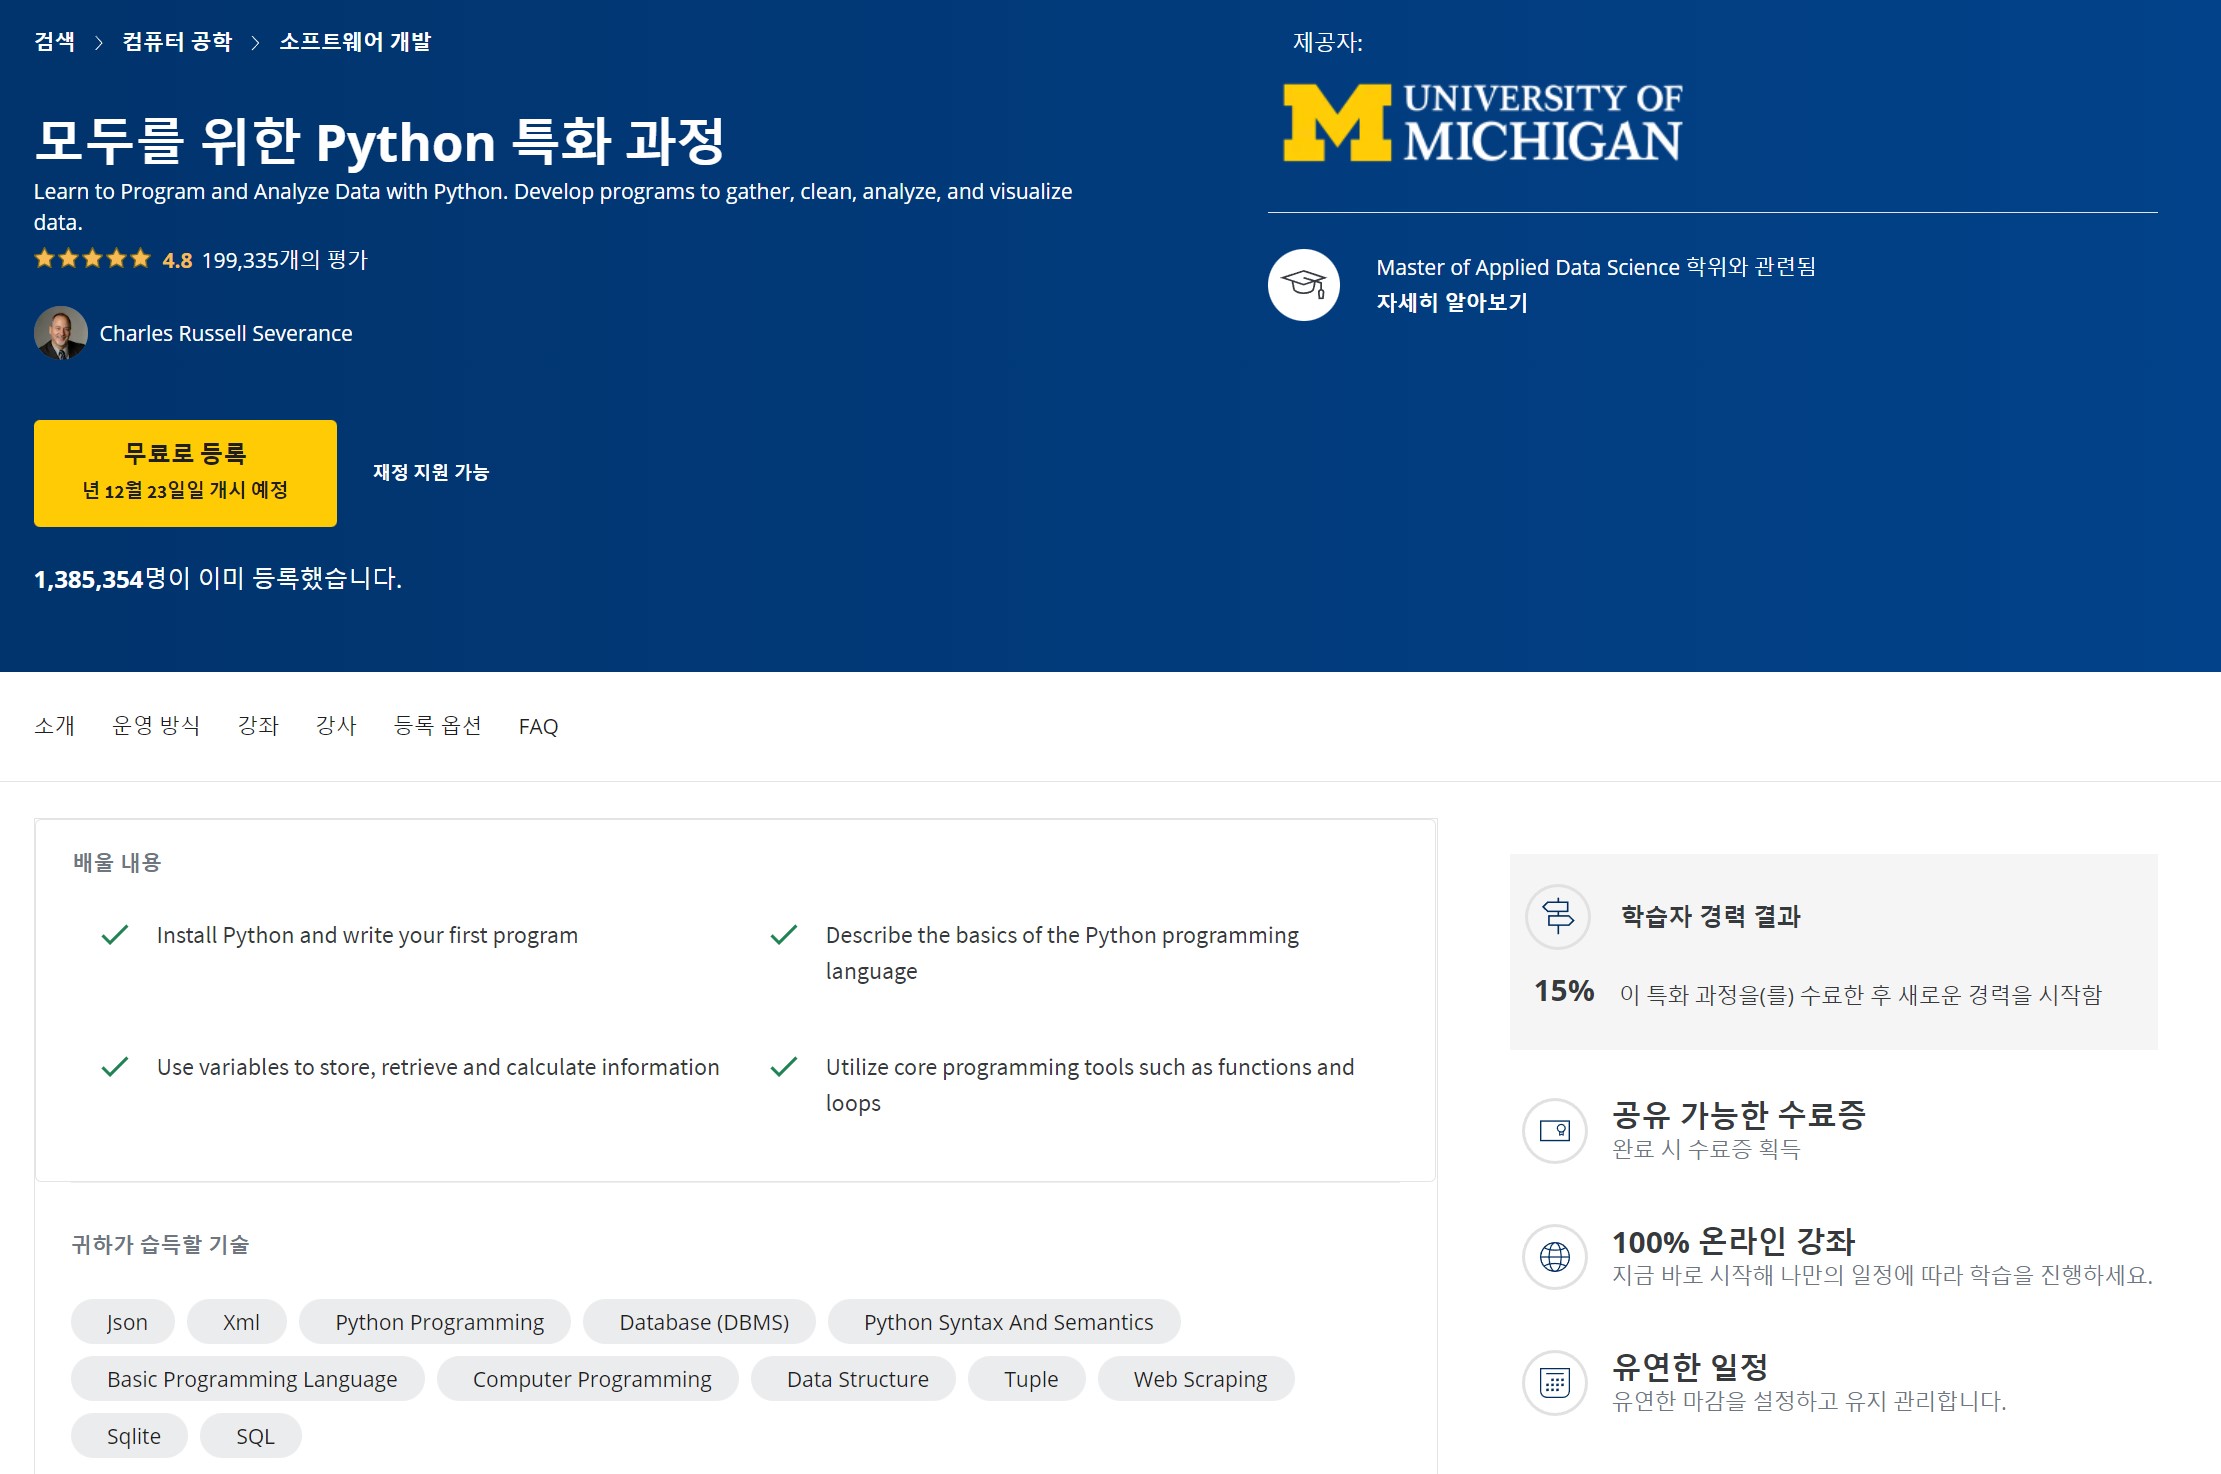
Task: Select the 등록 옵션 tab
Action: tap(438, 726)
